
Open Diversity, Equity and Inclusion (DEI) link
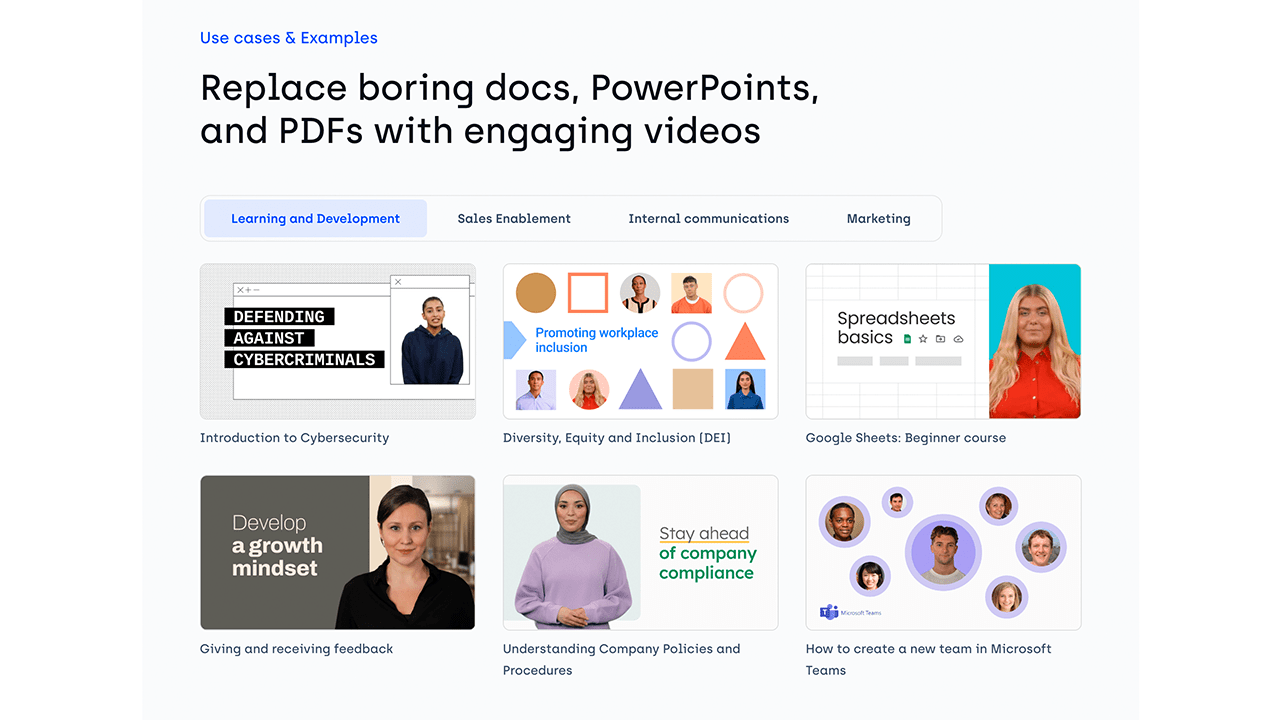[616, 438]
